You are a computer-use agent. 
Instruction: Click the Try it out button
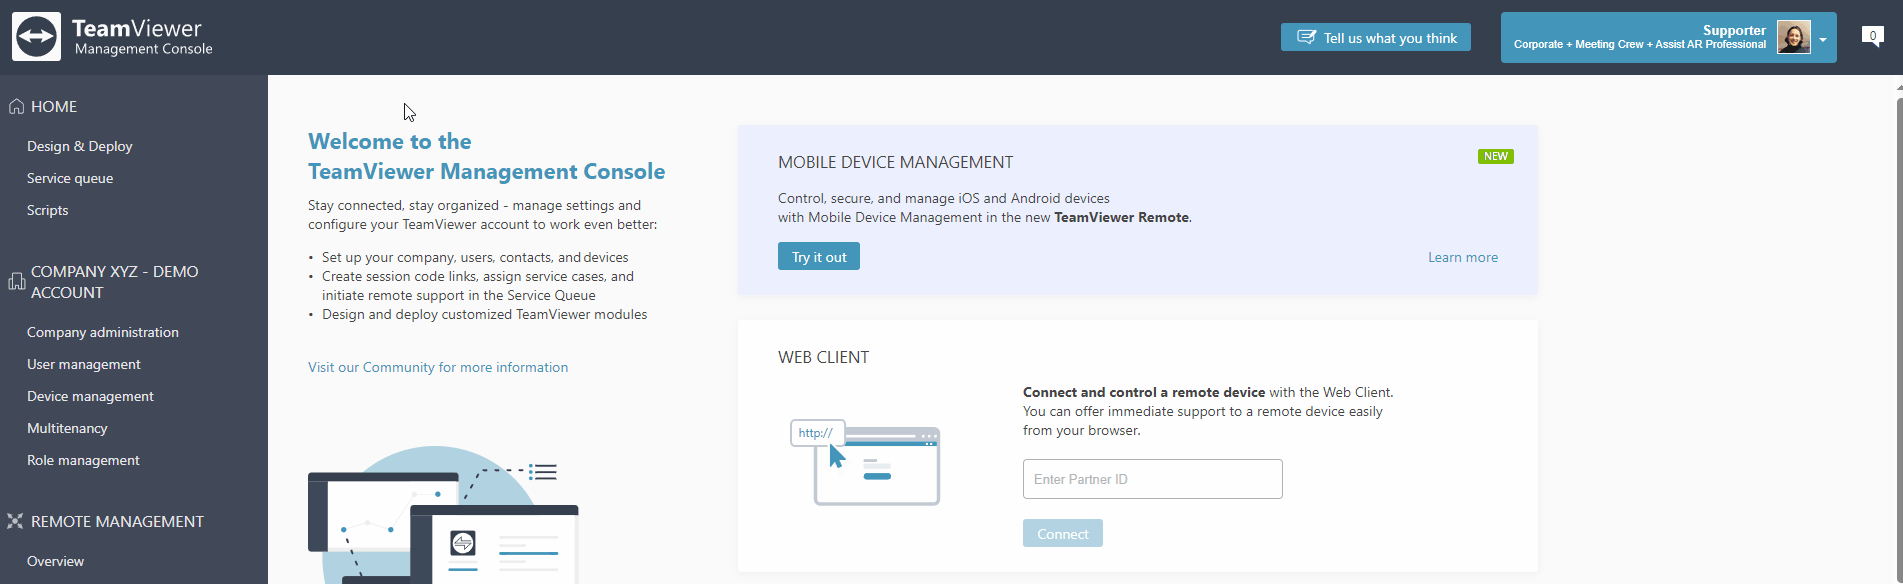tap(819, 256)
